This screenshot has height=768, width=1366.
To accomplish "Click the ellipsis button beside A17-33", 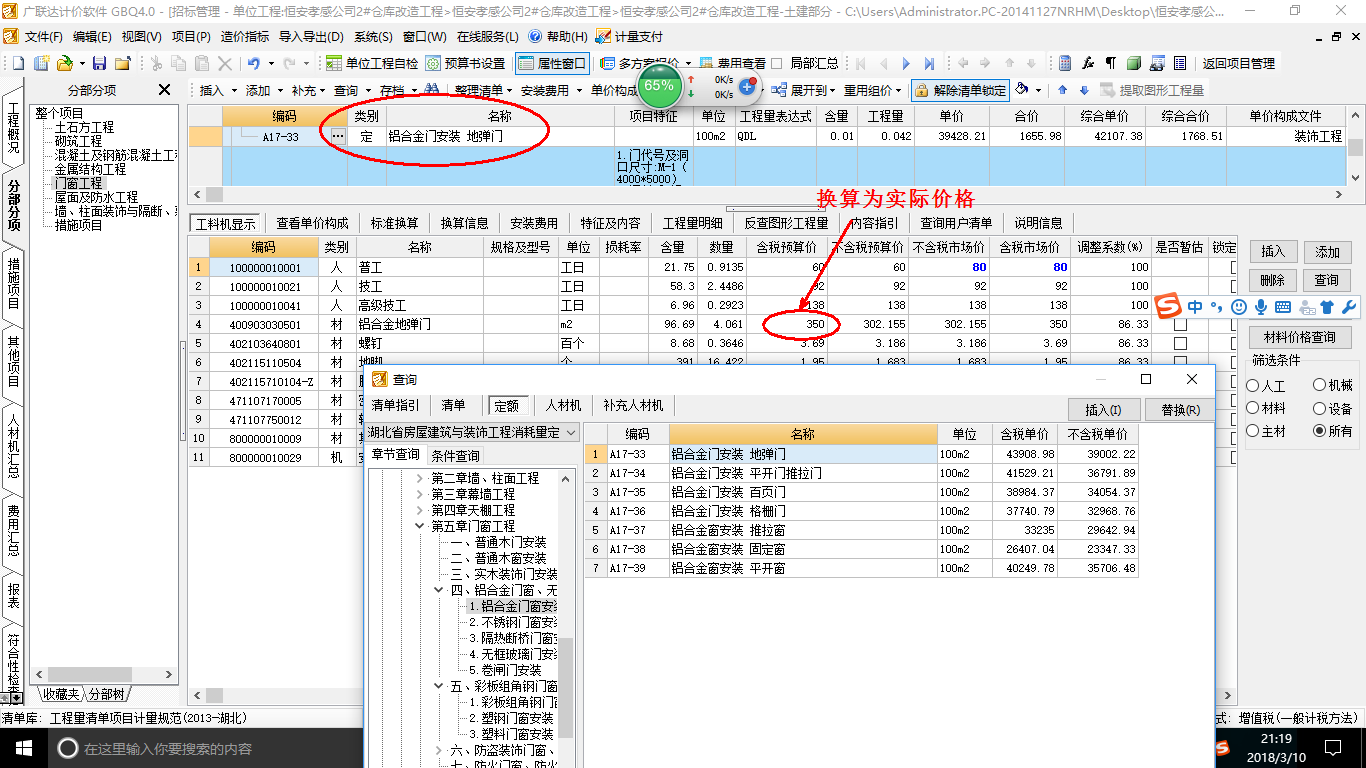I will (x=337, y=136).
